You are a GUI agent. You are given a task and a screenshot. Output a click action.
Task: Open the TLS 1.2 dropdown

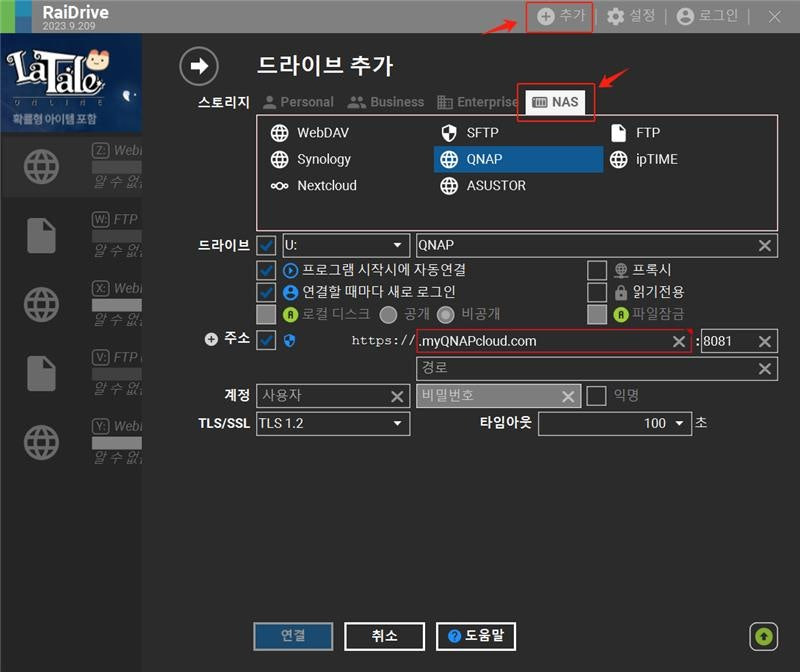[x=333, y=424]
